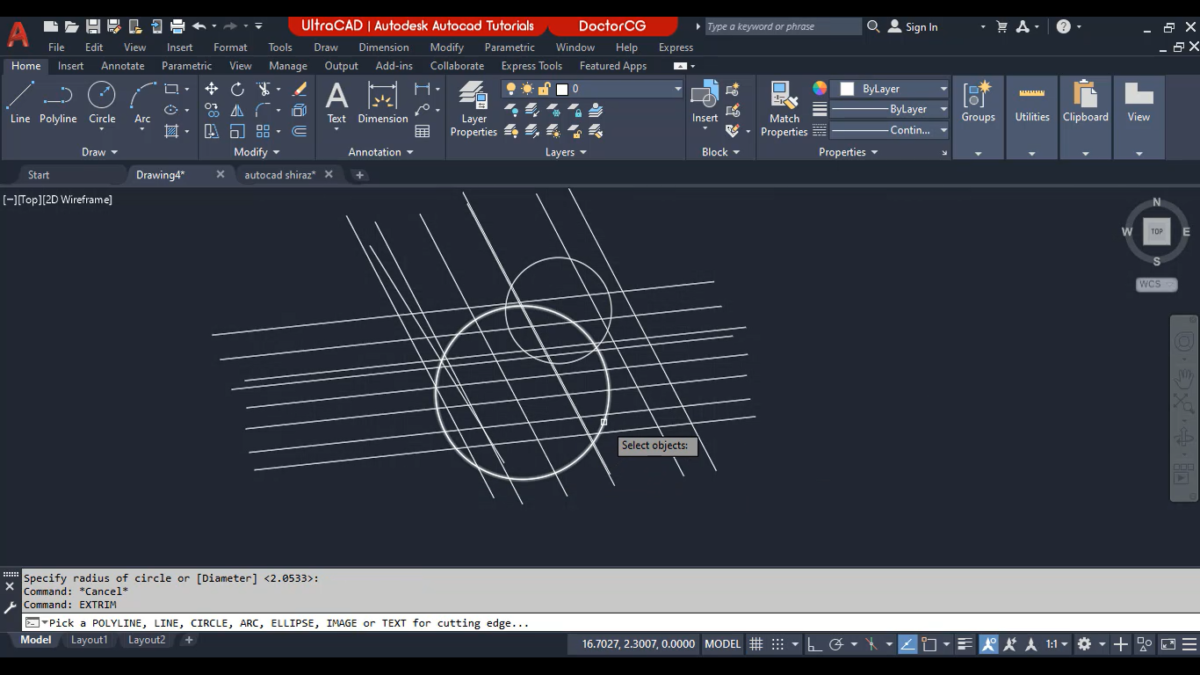
Task: Toggle annotation visibility in status bar
Action: pyautogui.click(x=988, y=645)
